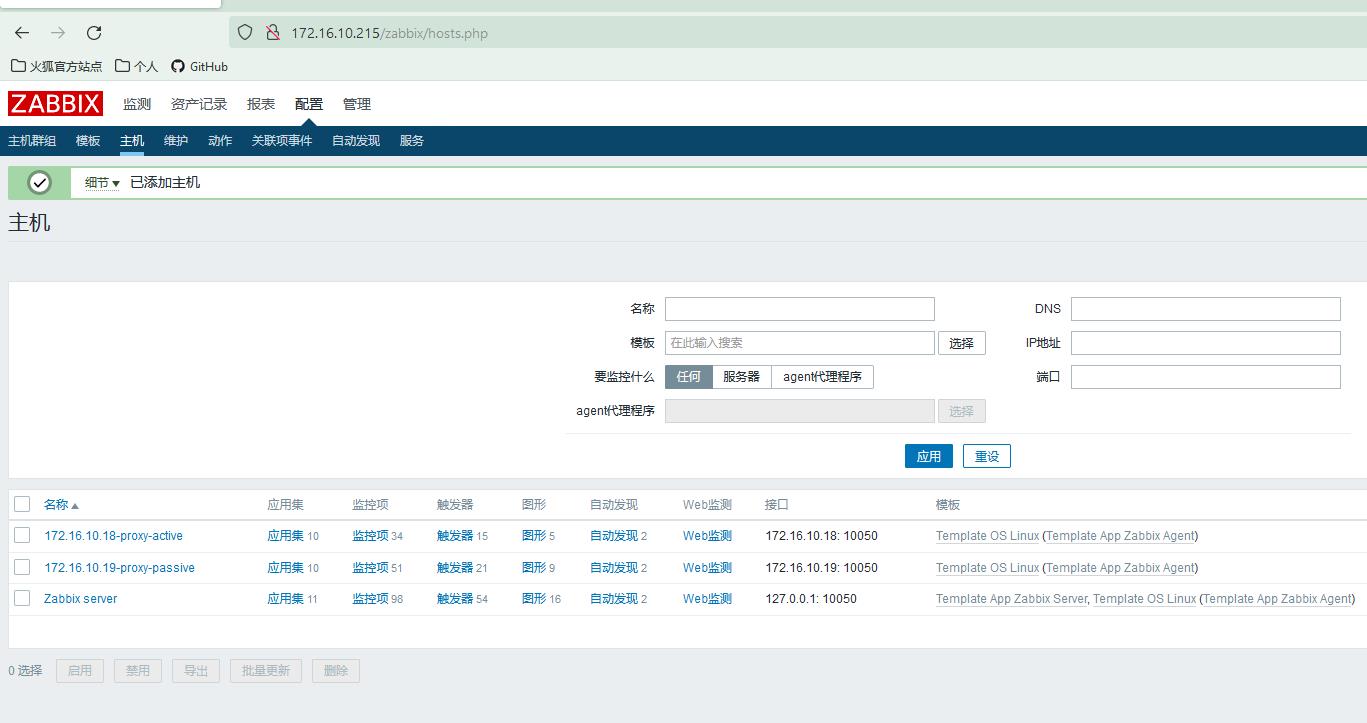1367x723 pixels.
Task: Open the 监测 main menu
Action: pos(137,104)
